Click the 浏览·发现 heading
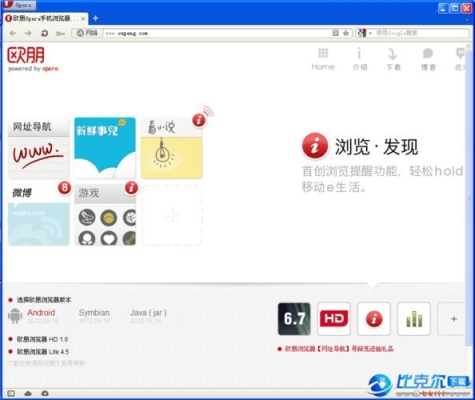This screenshot has width=475, height=400. [x=376, y=147]
